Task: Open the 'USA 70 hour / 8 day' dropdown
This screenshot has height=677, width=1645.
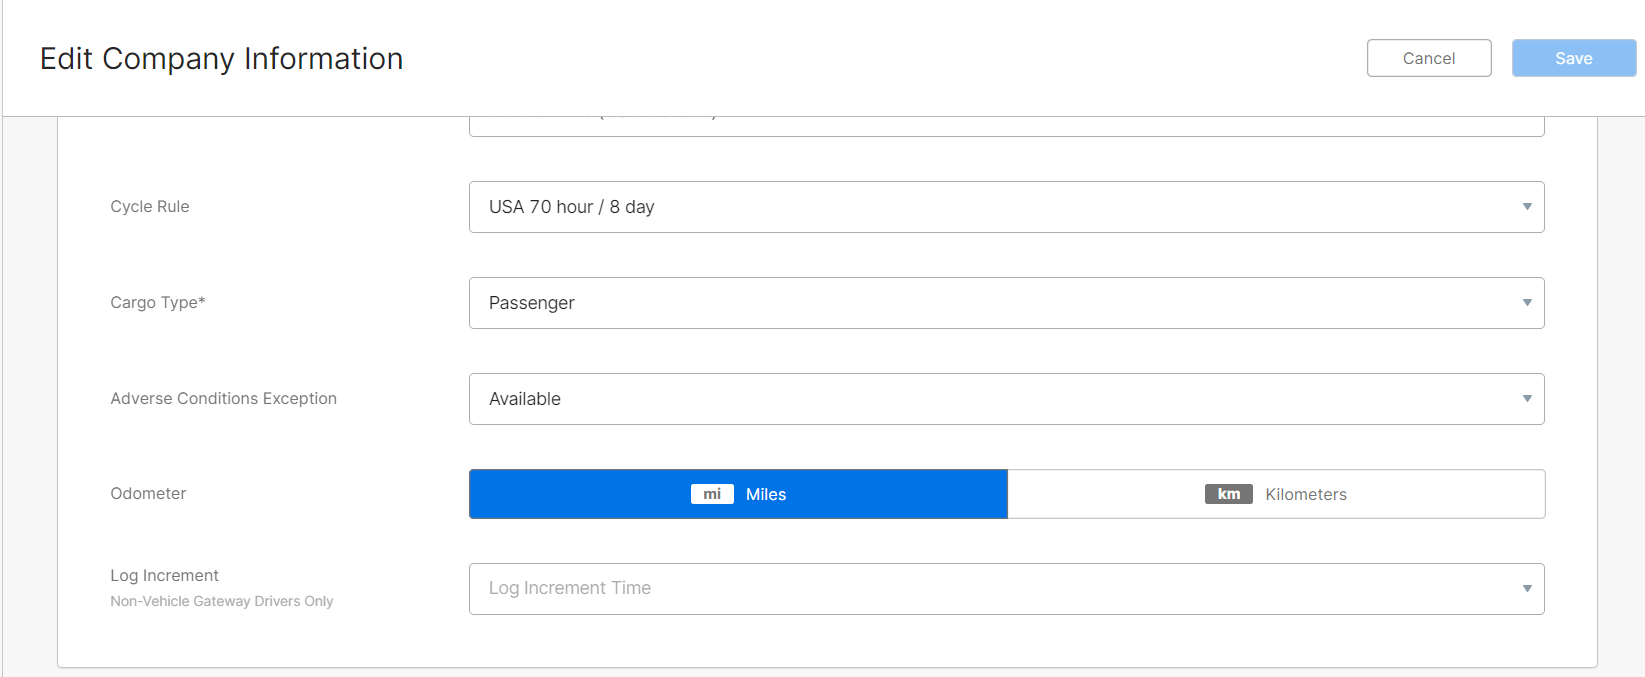Action: pyautogui.click(x=1005, y=207)
